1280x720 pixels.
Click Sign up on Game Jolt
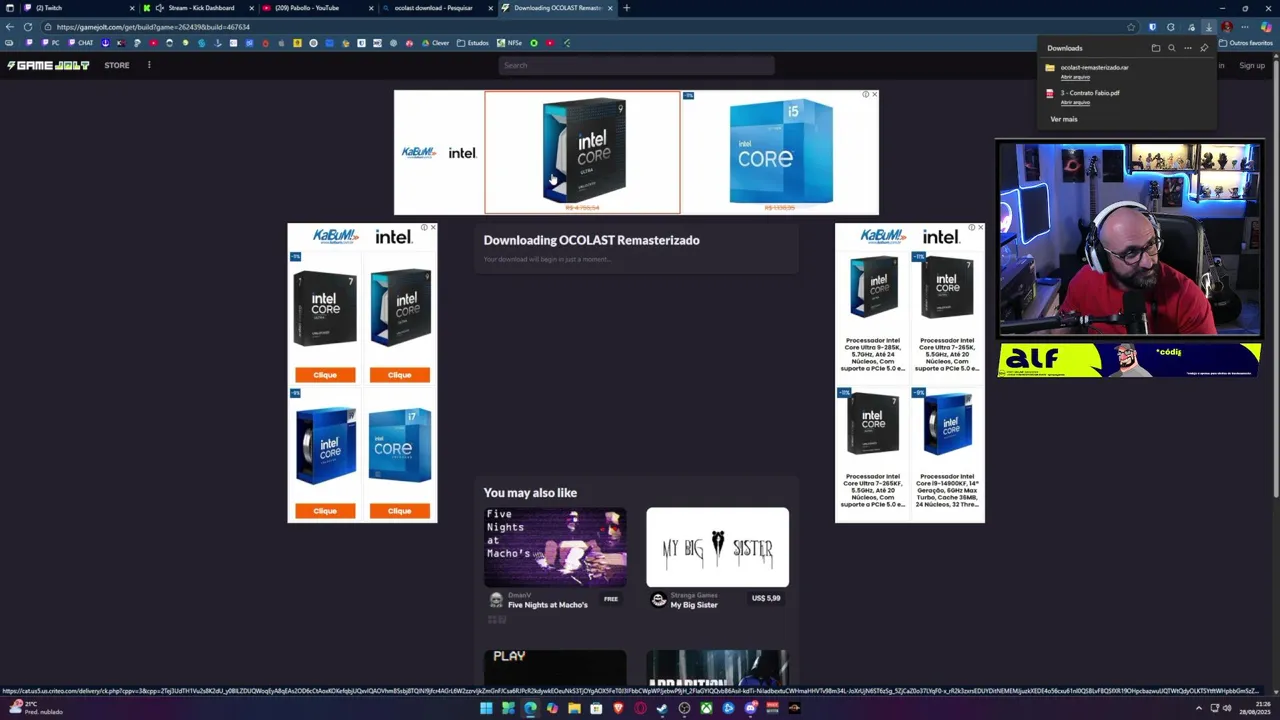click(1252, 65)
